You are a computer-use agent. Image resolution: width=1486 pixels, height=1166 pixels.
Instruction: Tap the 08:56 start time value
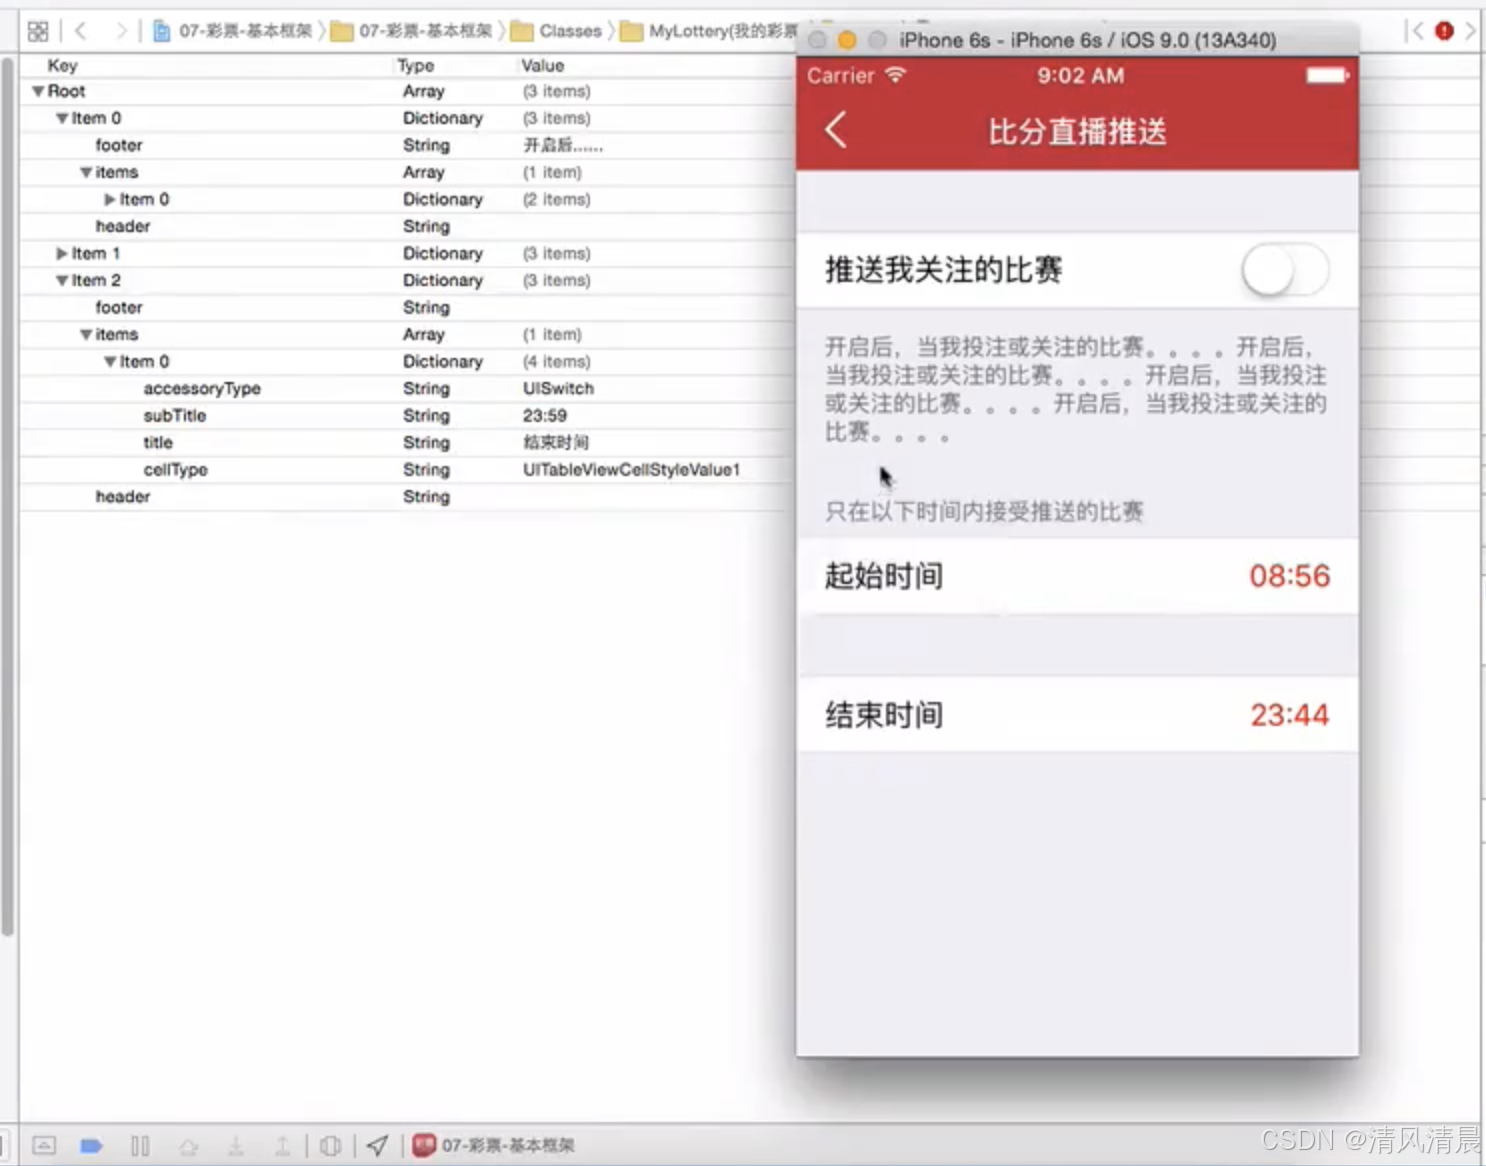click(x=1289, y=576)
